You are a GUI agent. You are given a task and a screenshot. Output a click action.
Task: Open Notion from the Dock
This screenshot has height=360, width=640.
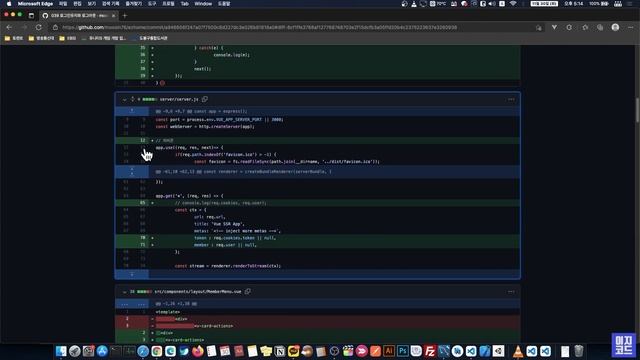click(280, 351)
